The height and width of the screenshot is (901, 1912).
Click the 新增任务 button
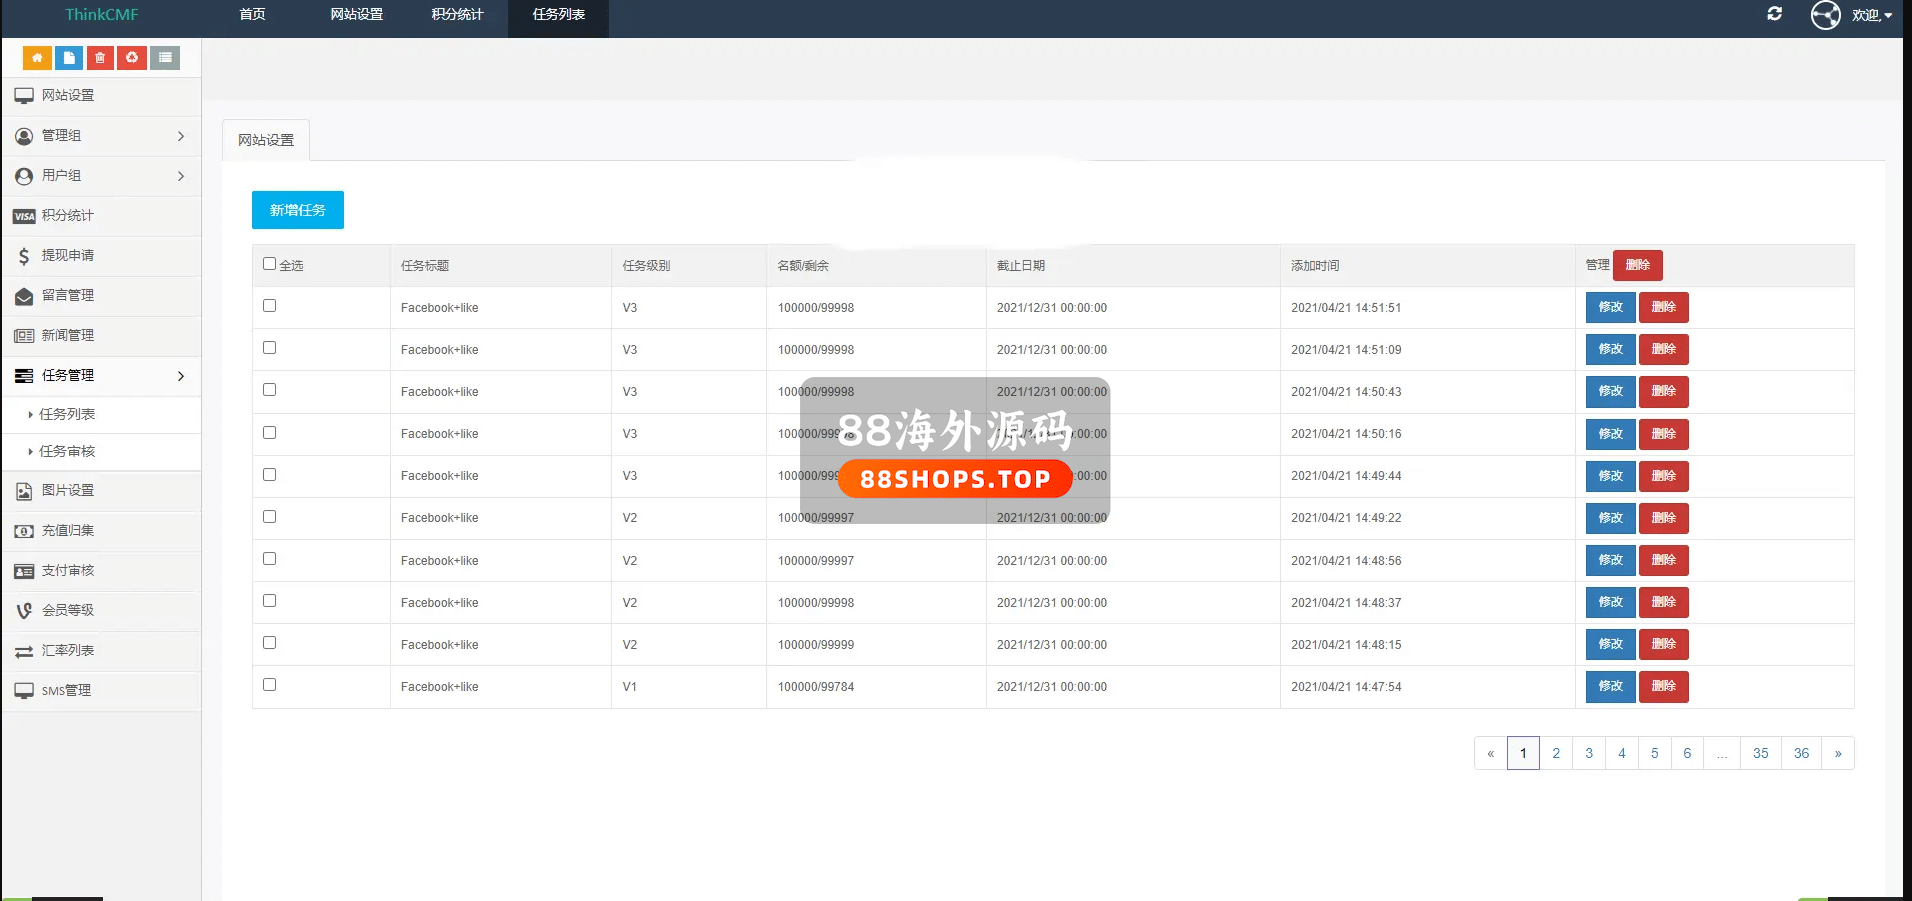[297, 210]
